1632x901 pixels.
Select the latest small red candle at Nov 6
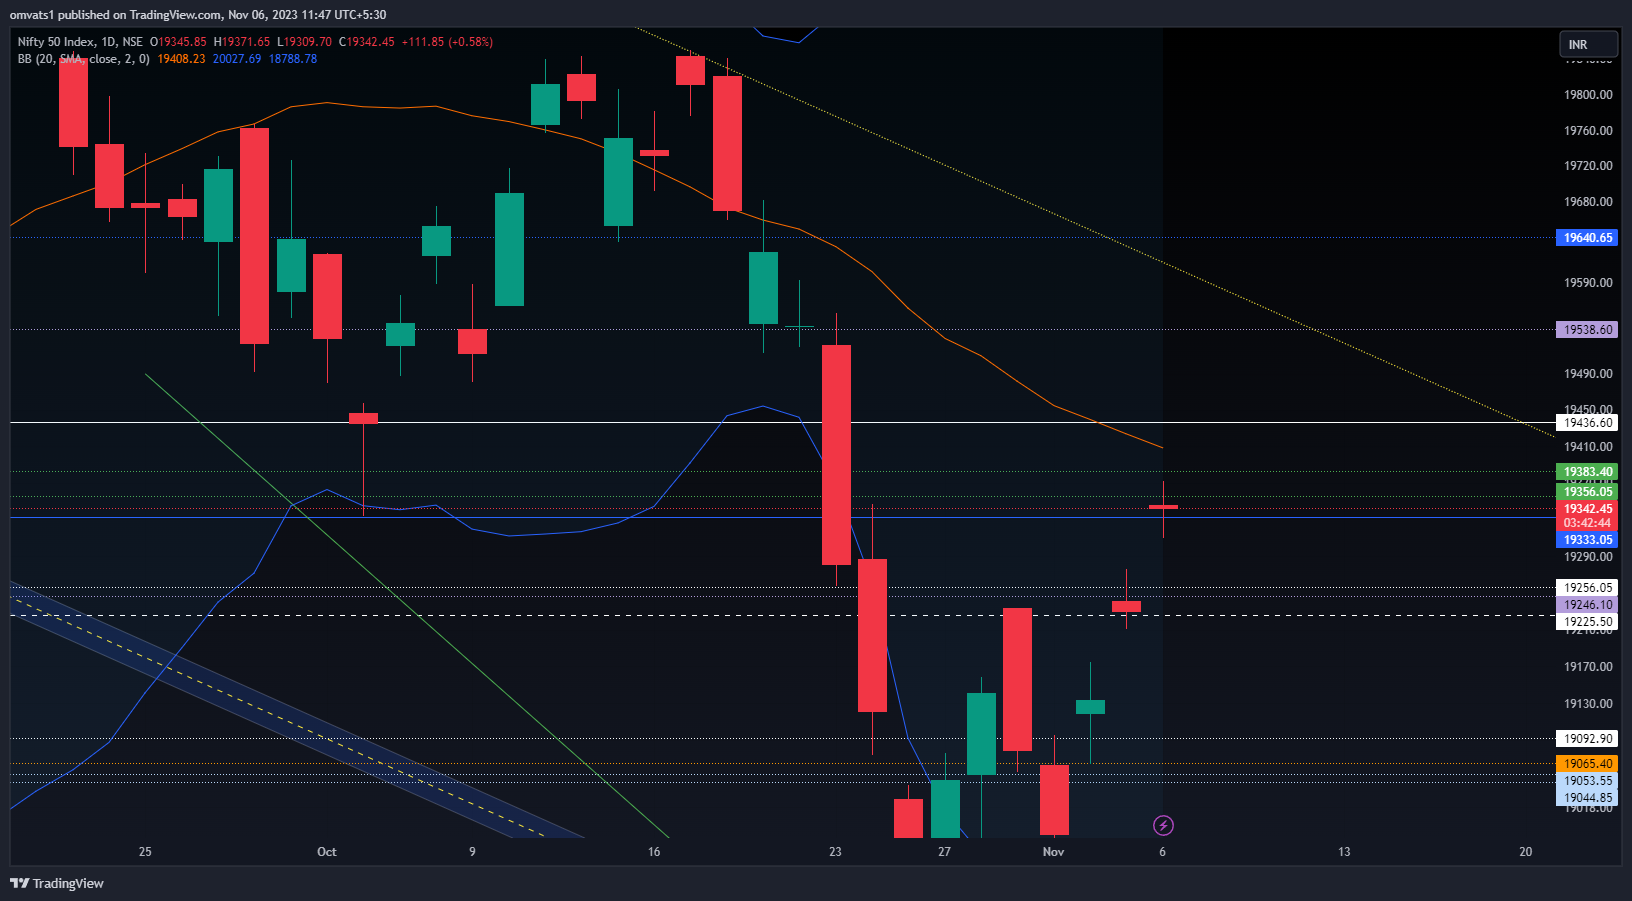[x=1163, y=507]
